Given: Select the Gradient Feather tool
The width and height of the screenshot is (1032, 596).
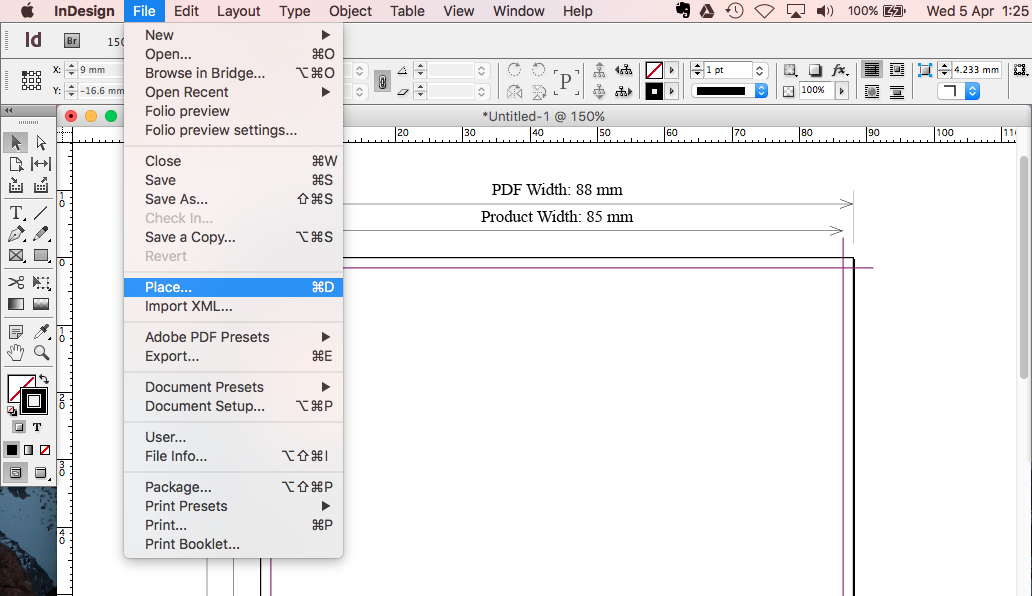Looking at the screenshot, I should point(41,304).
